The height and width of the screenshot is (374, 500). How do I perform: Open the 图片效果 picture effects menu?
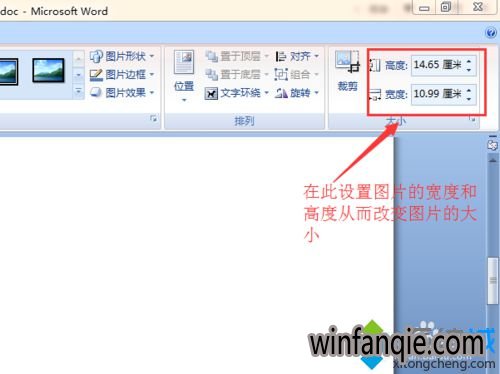coord(122,92)
